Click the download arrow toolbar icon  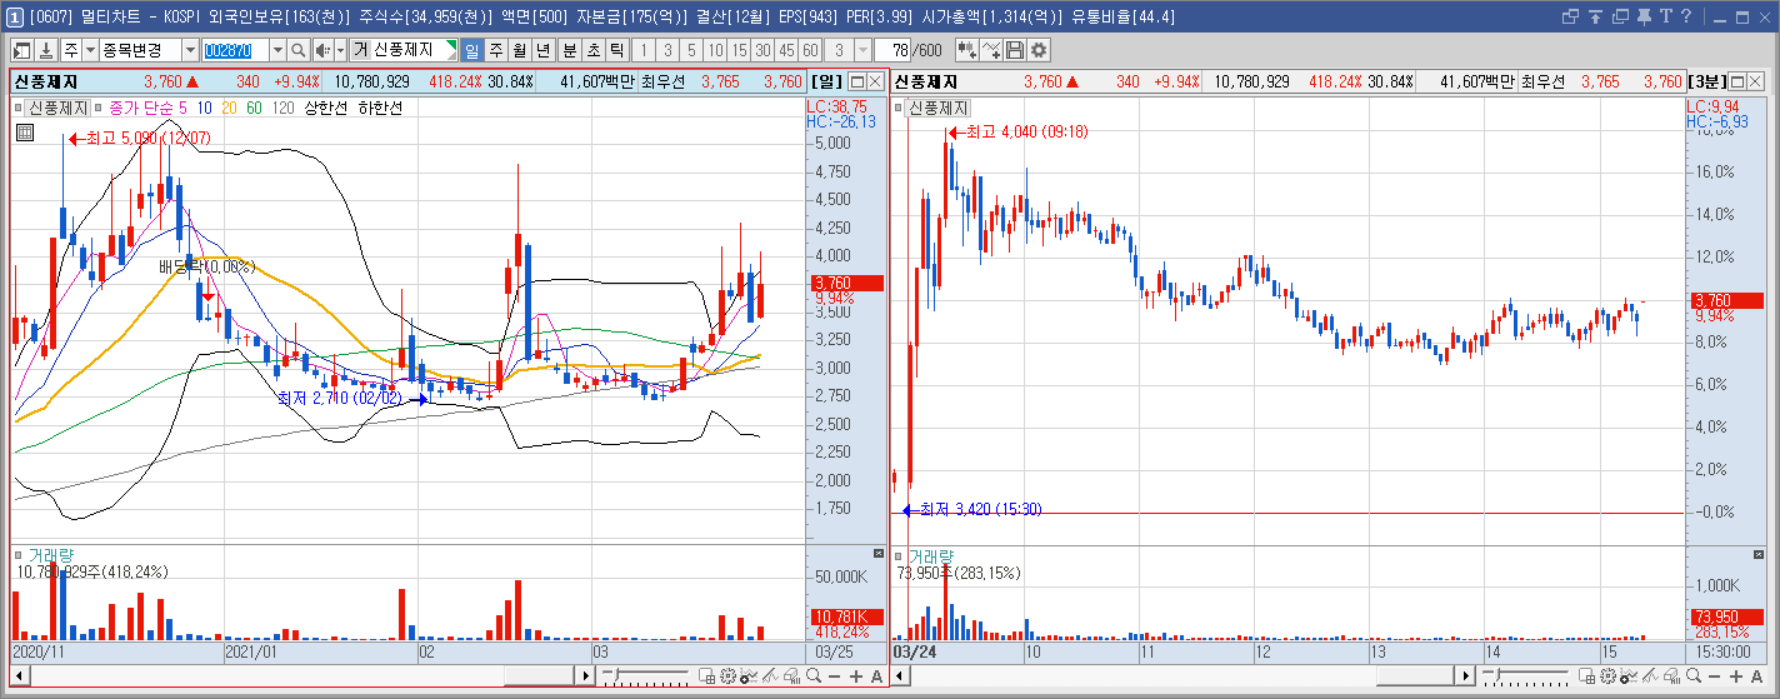46,50
